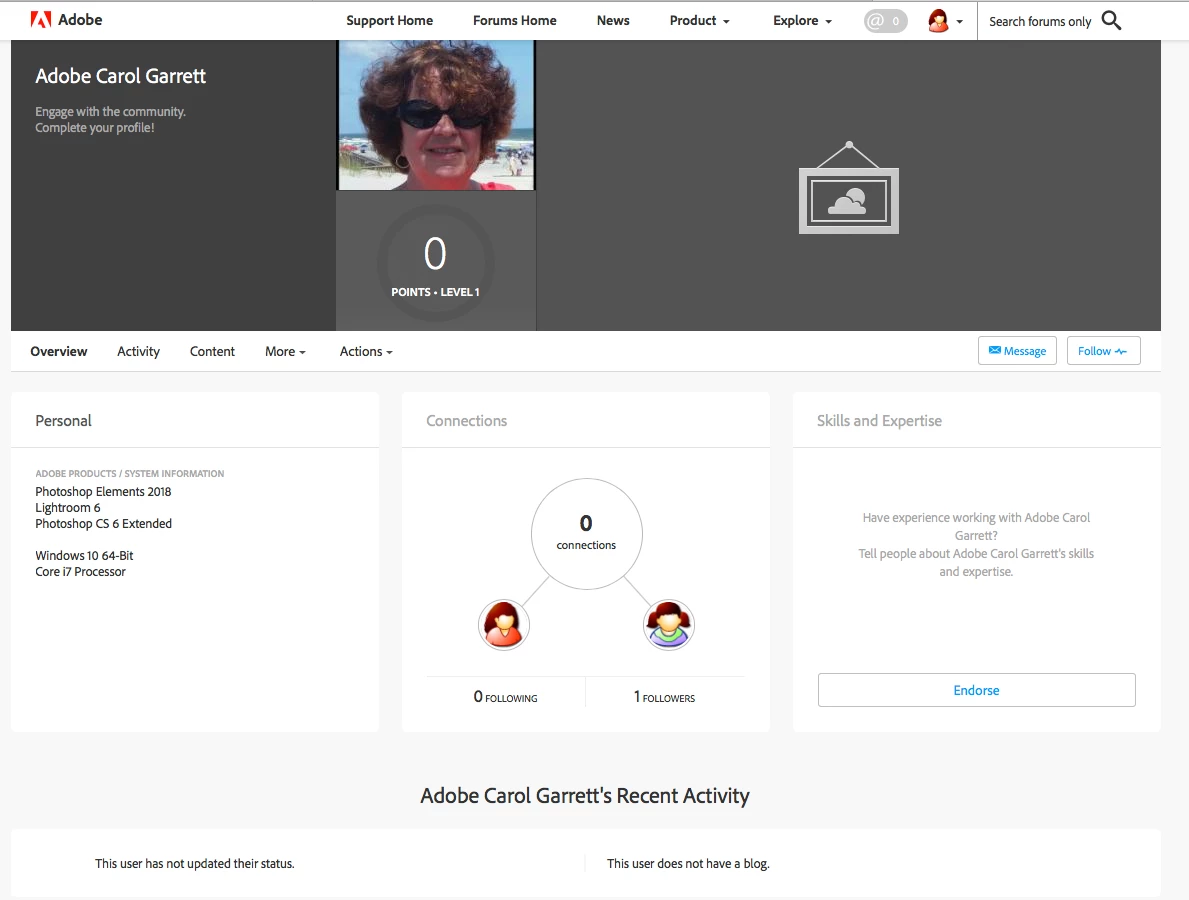Expand the Explore dropdown menu
The height and width of the screenshot is (900, 1189).
click(x=802, y=20)
